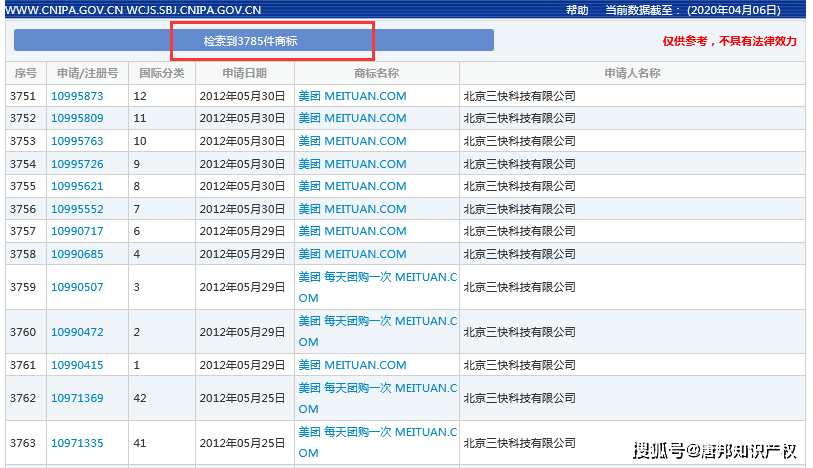Viewport: 813px width, 468px height.
Task: Open 美团 MEITUAN.COM trademark in row 3756
Action: 353,209
